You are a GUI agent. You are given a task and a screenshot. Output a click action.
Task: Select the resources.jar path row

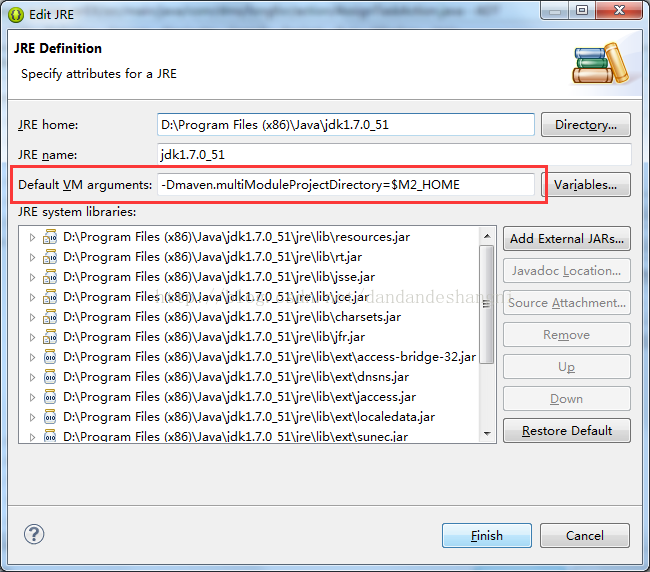pos(236,237)
